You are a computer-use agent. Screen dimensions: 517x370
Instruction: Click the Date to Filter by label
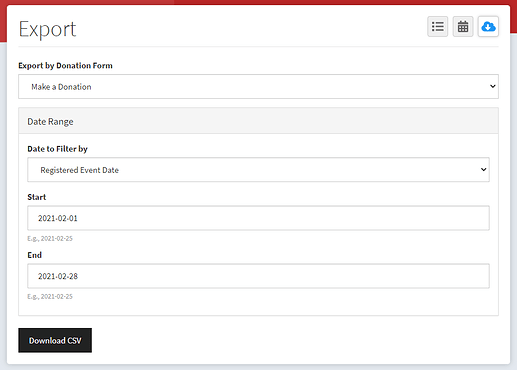coord(57,149)
